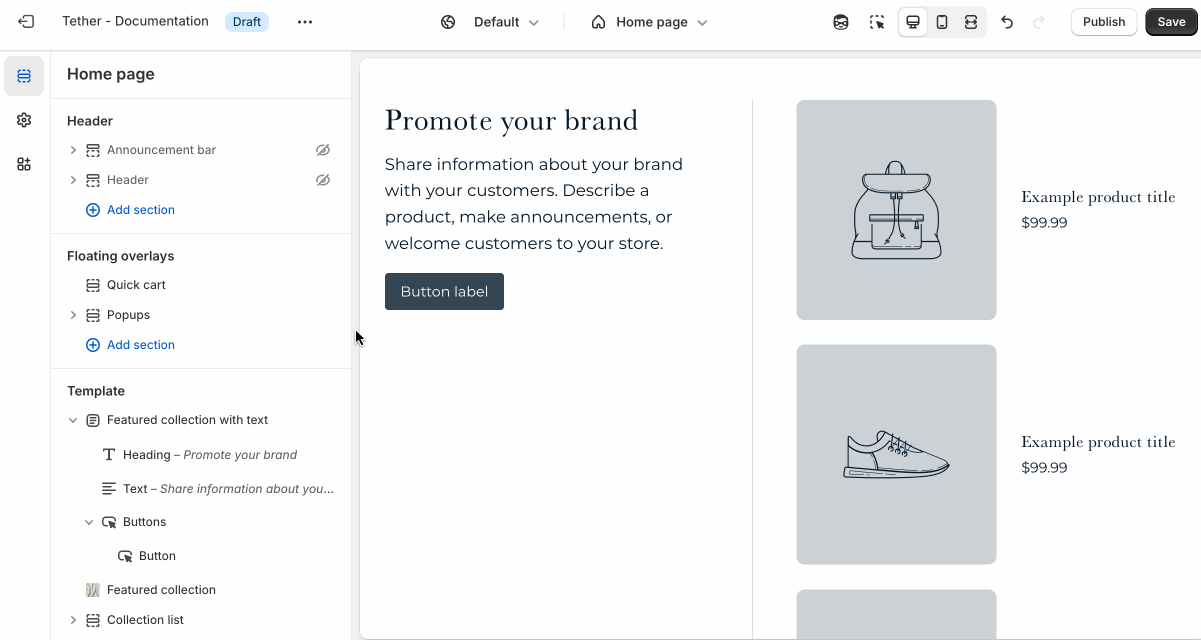Switch to desktop preview
Screen dimensions: 1201x640
pos(913,22)
